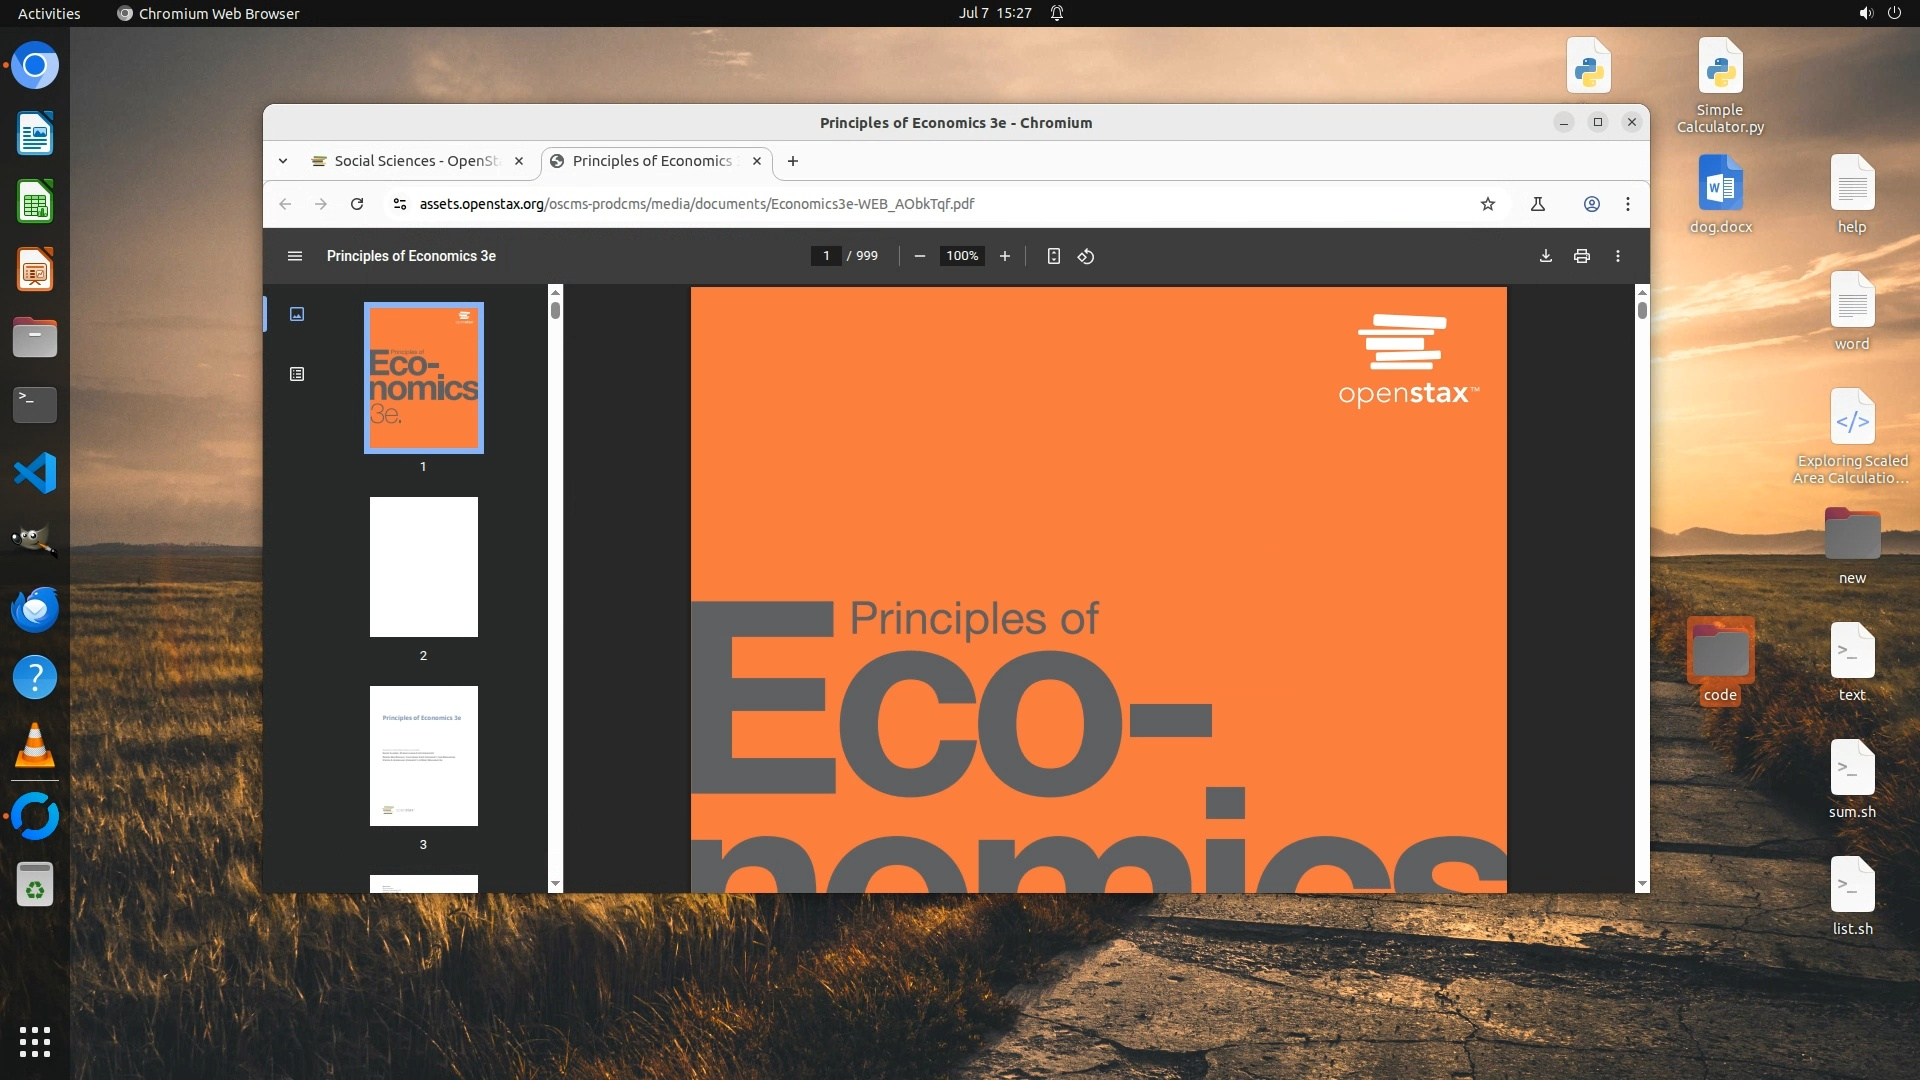The height and width of the screenshot is (1080, 1920).
Task: Open Visual Studio Code from dock
Action: 35,473
